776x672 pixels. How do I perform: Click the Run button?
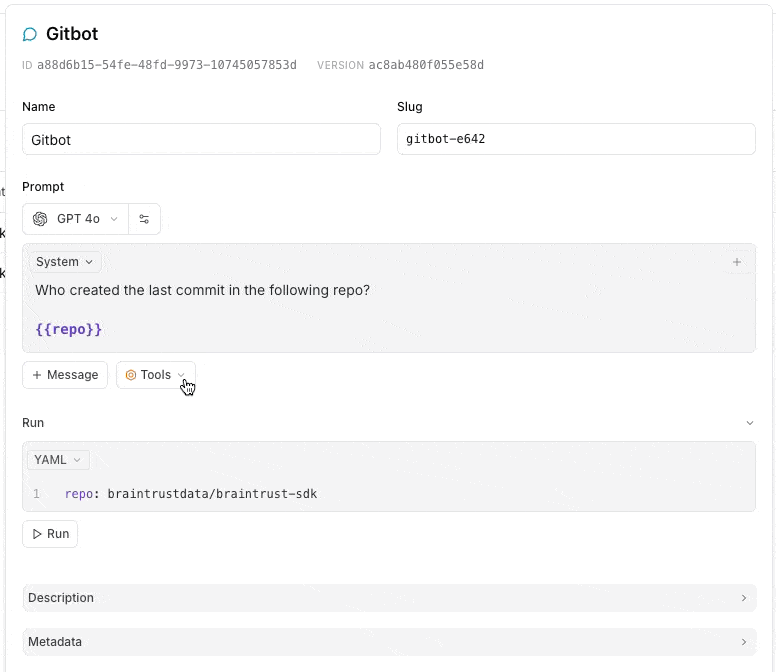click(x=50, y=534)
